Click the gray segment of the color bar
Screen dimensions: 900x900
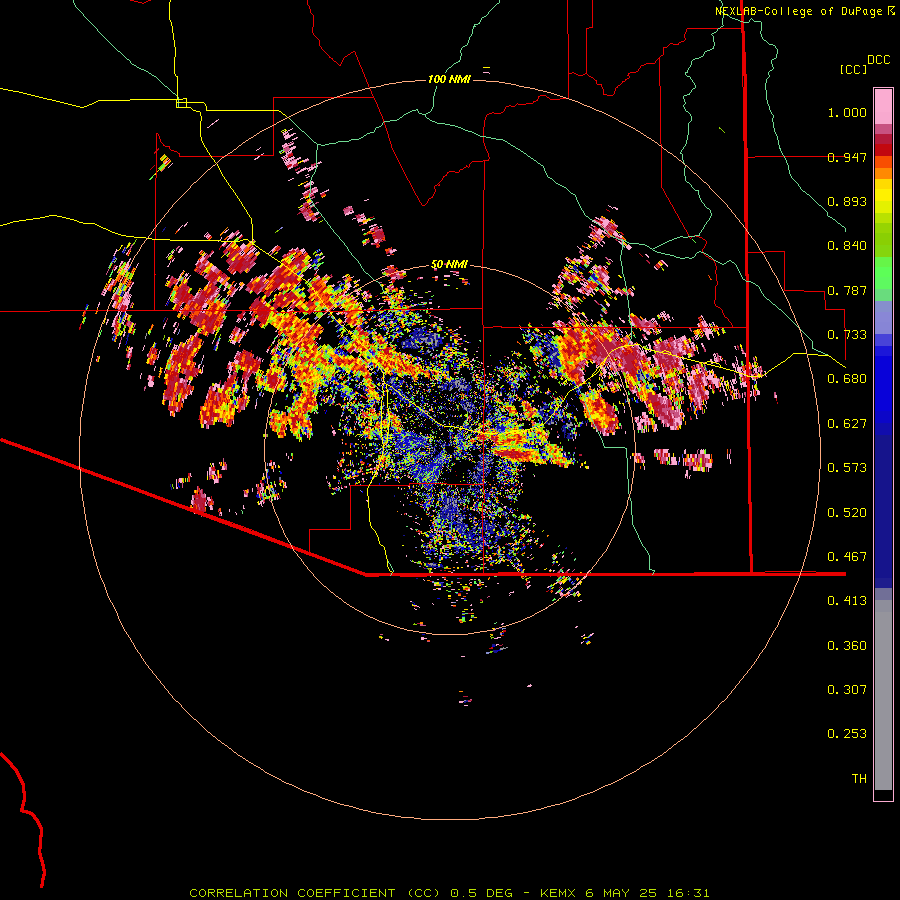pos(883,695)
